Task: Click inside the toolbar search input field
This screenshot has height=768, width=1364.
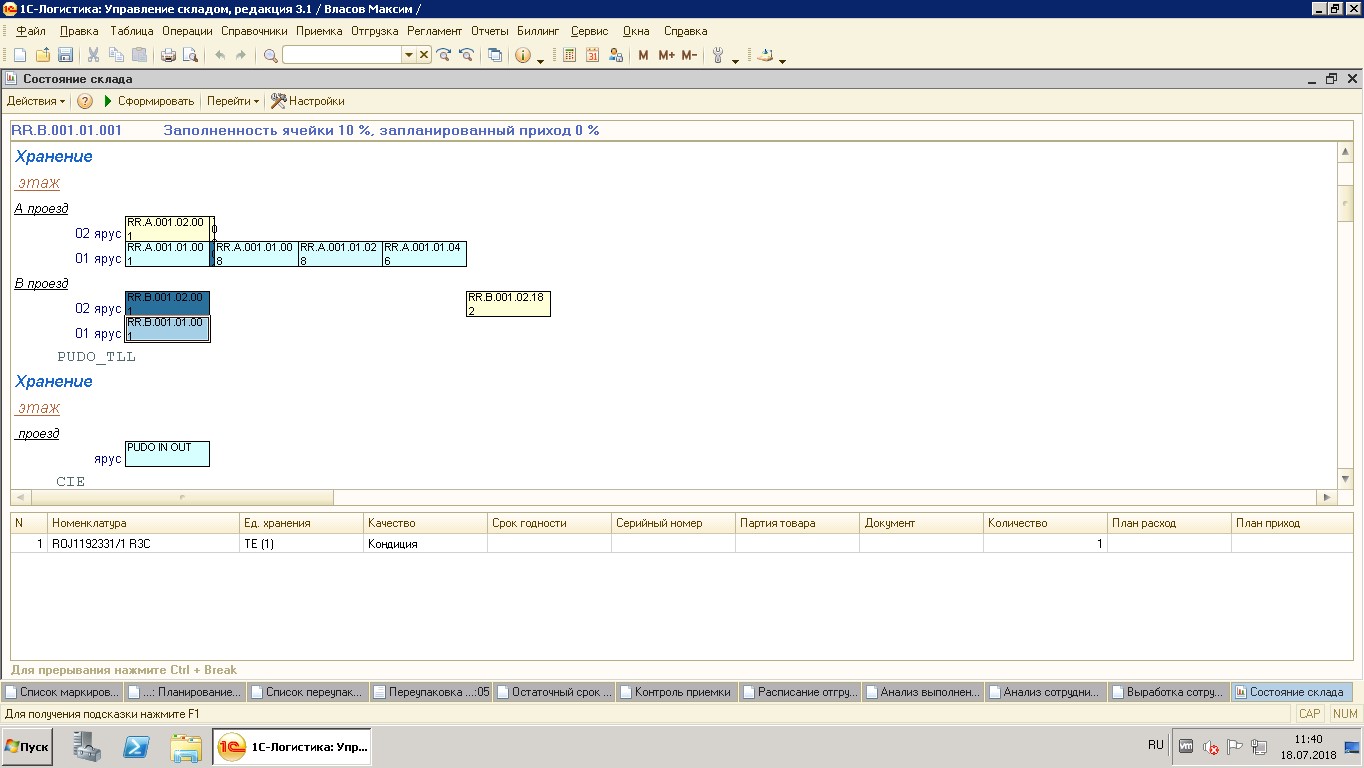Action: [342, 55]
